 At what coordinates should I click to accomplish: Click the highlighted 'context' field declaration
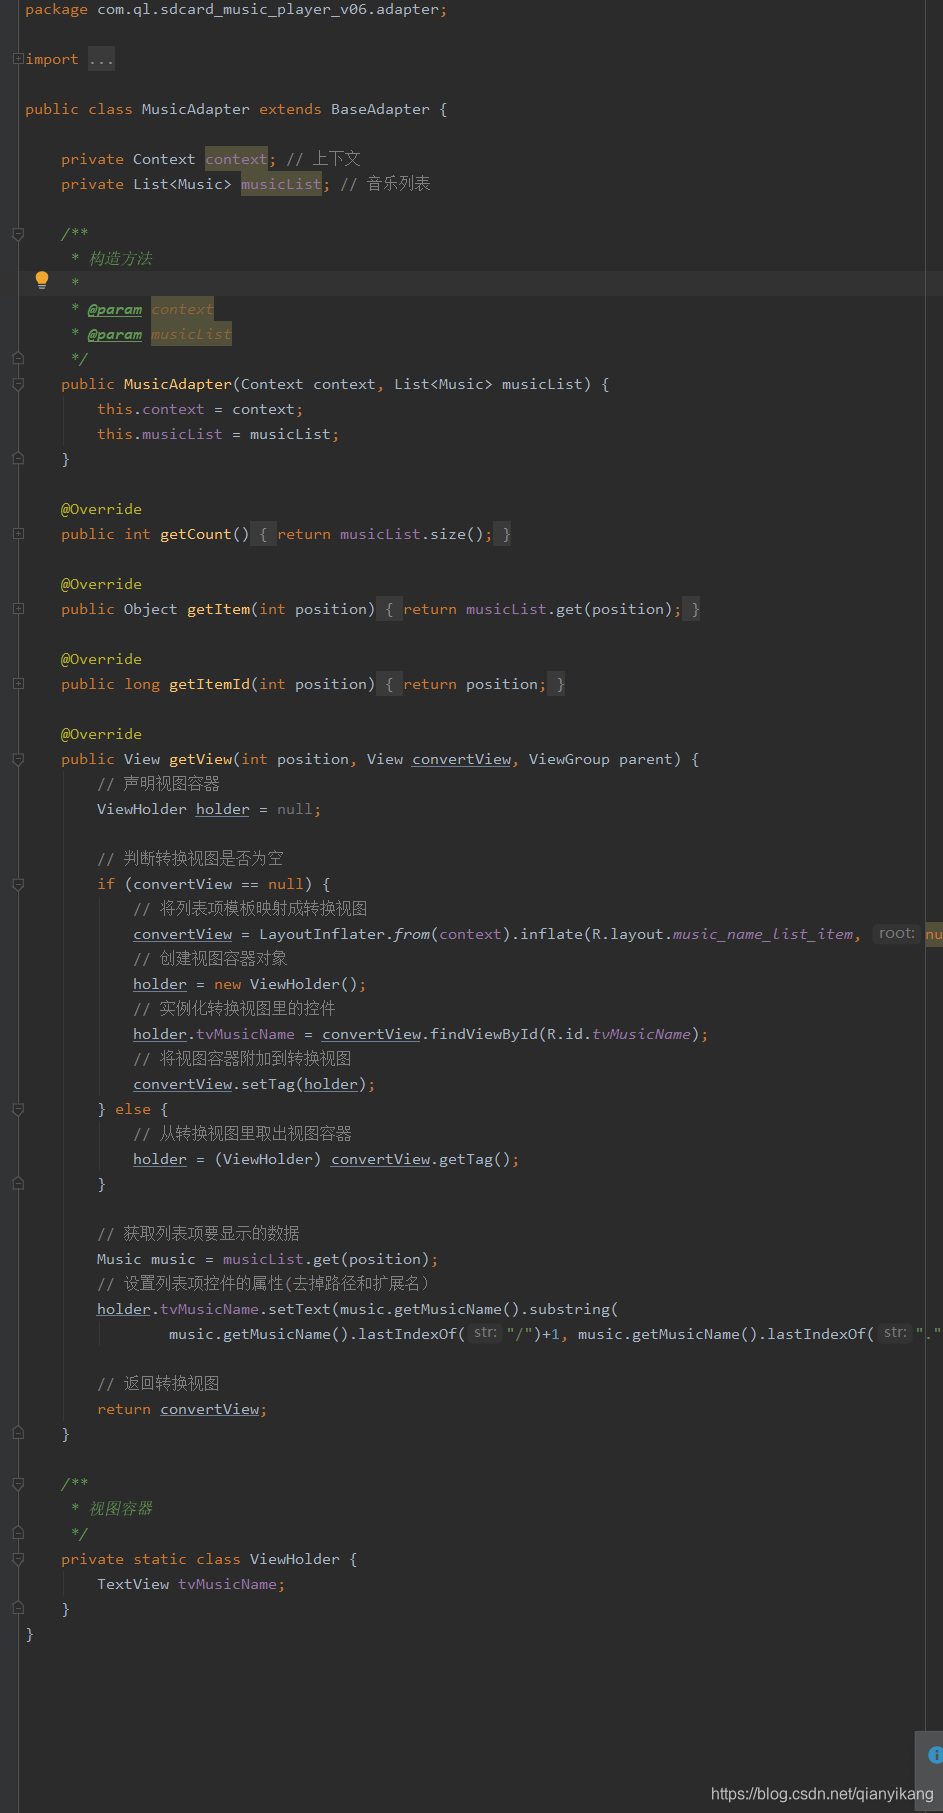[236, 159]
